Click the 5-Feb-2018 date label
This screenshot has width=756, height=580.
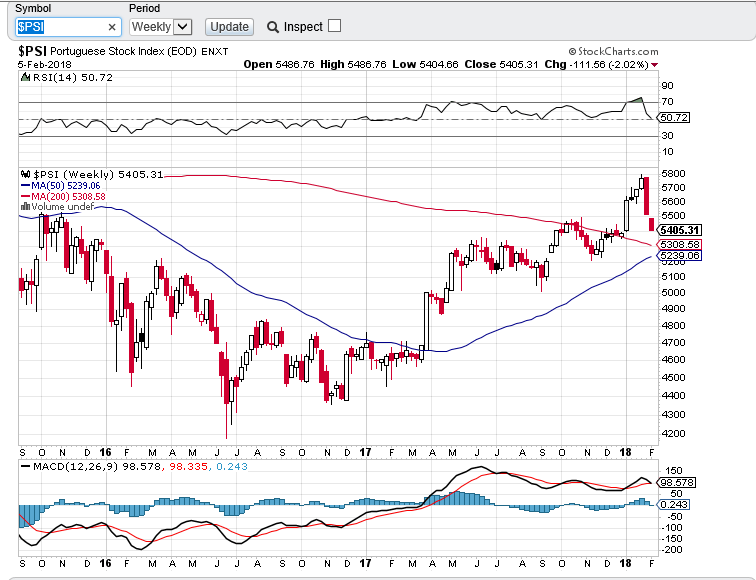pos(44,65)
